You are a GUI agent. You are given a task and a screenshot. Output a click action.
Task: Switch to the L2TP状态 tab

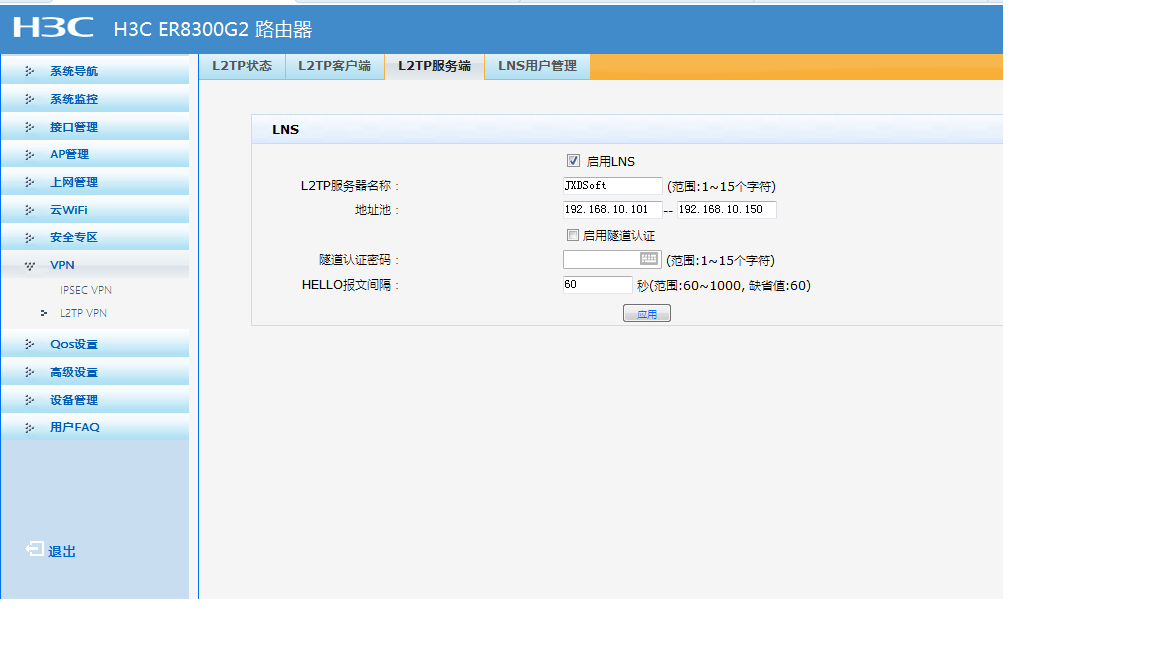(242, 66)
